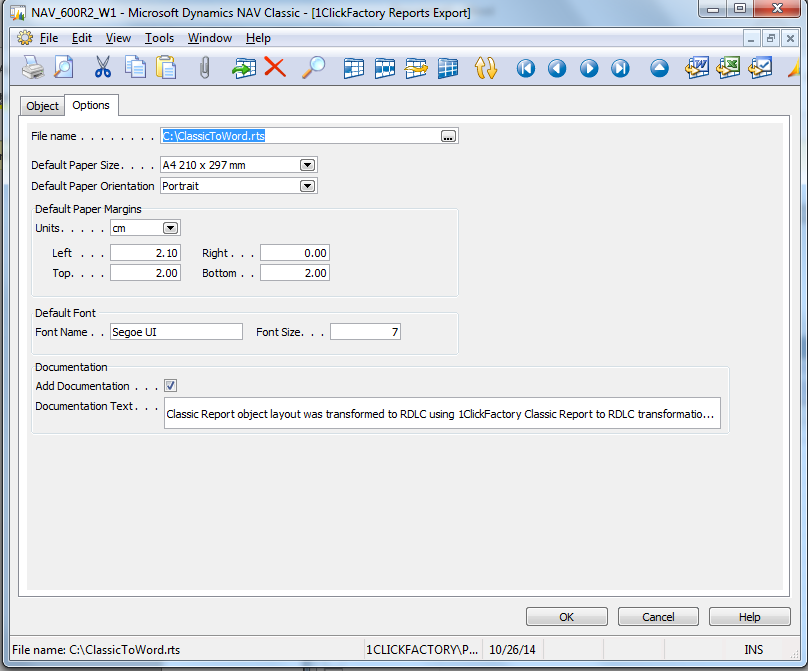Image resolution: width=808 pixels, height=671 pixels.
Task: Click the Paste clipboard icon
Action: [166, 68]
